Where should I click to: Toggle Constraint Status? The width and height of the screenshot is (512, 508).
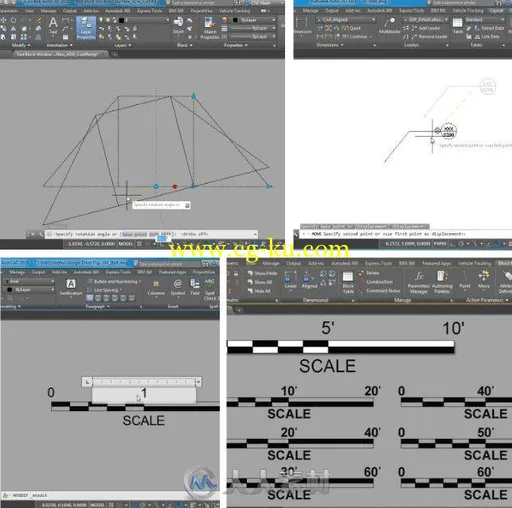tap(380, 291)
